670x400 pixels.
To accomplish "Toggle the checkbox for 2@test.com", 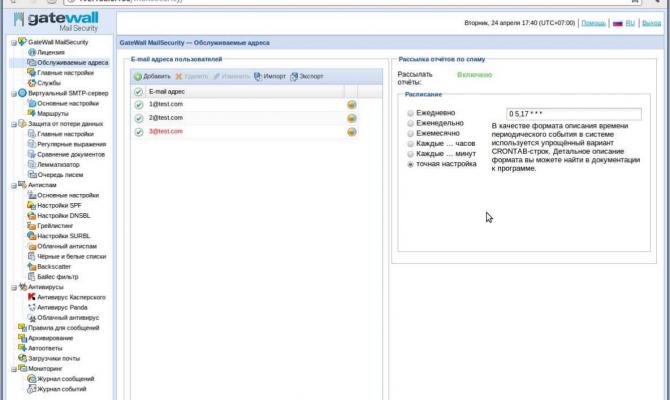I will [x=138, y=118].
